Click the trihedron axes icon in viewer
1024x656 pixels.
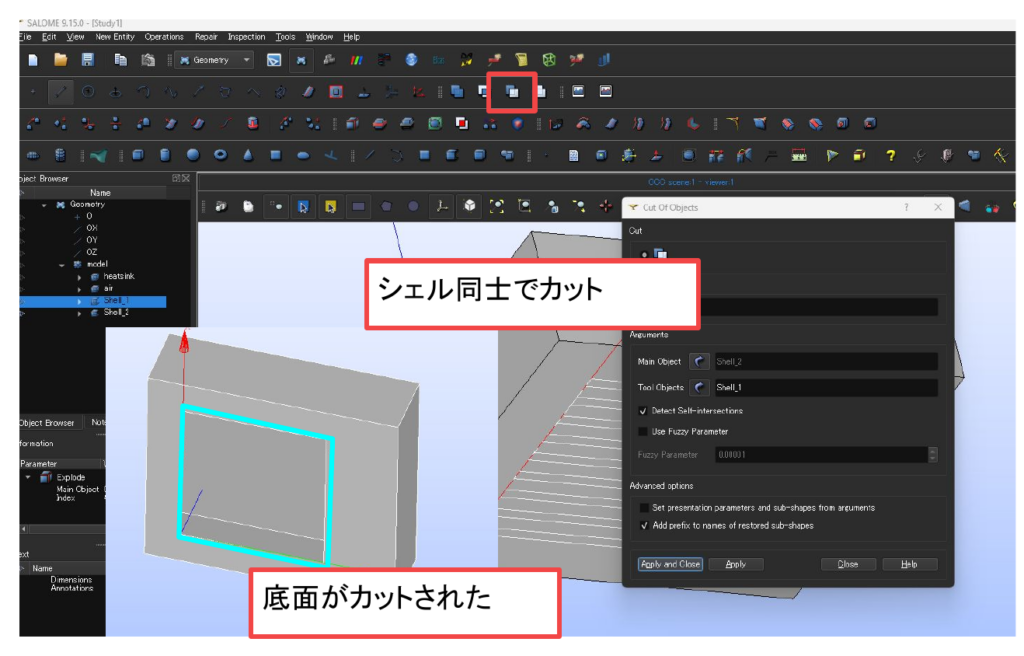tap(441, 206)
